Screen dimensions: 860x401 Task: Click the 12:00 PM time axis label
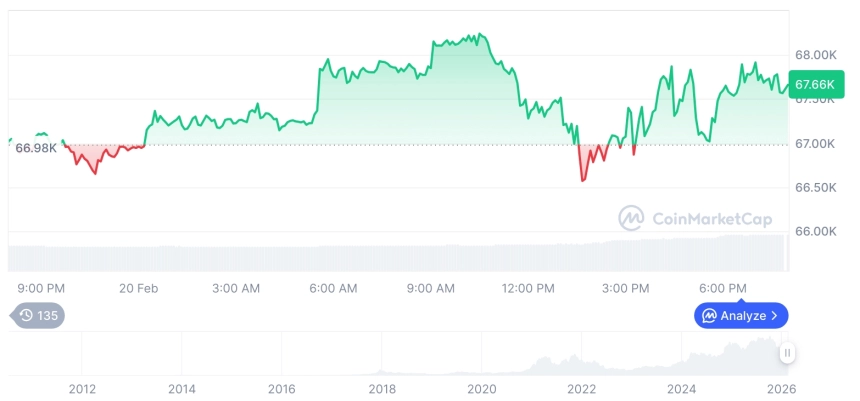coord(528,288)
